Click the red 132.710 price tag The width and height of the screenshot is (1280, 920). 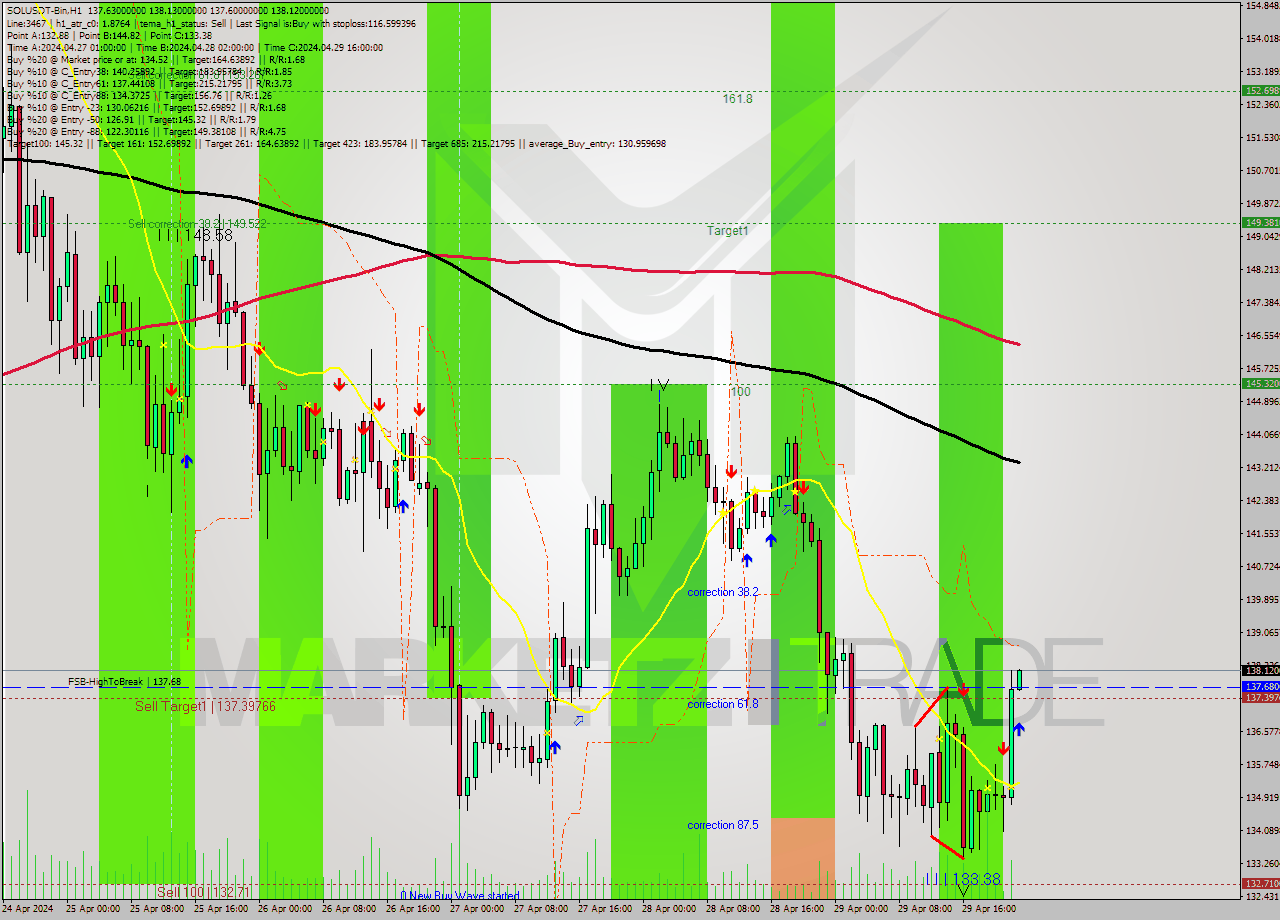click(x=1260, y=884)
